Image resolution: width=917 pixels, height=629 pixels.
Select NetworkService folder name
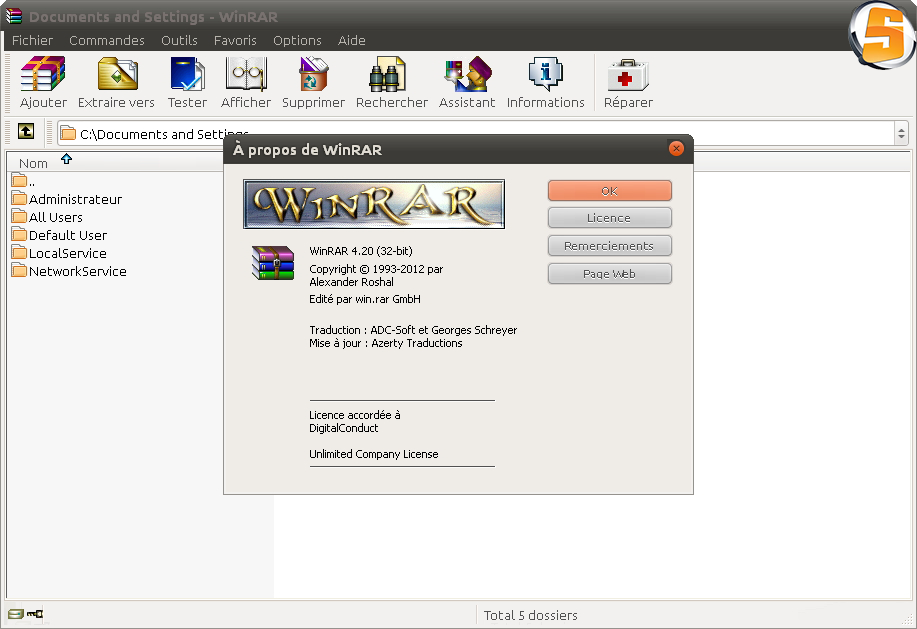coord(78,271)
